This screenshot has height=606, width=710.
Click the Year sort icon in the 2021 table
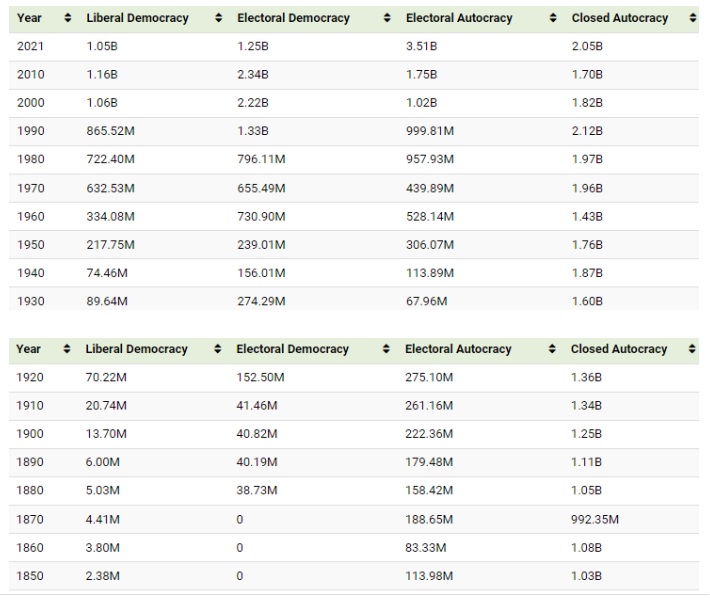pyautogui.click(x=68, y=18)
